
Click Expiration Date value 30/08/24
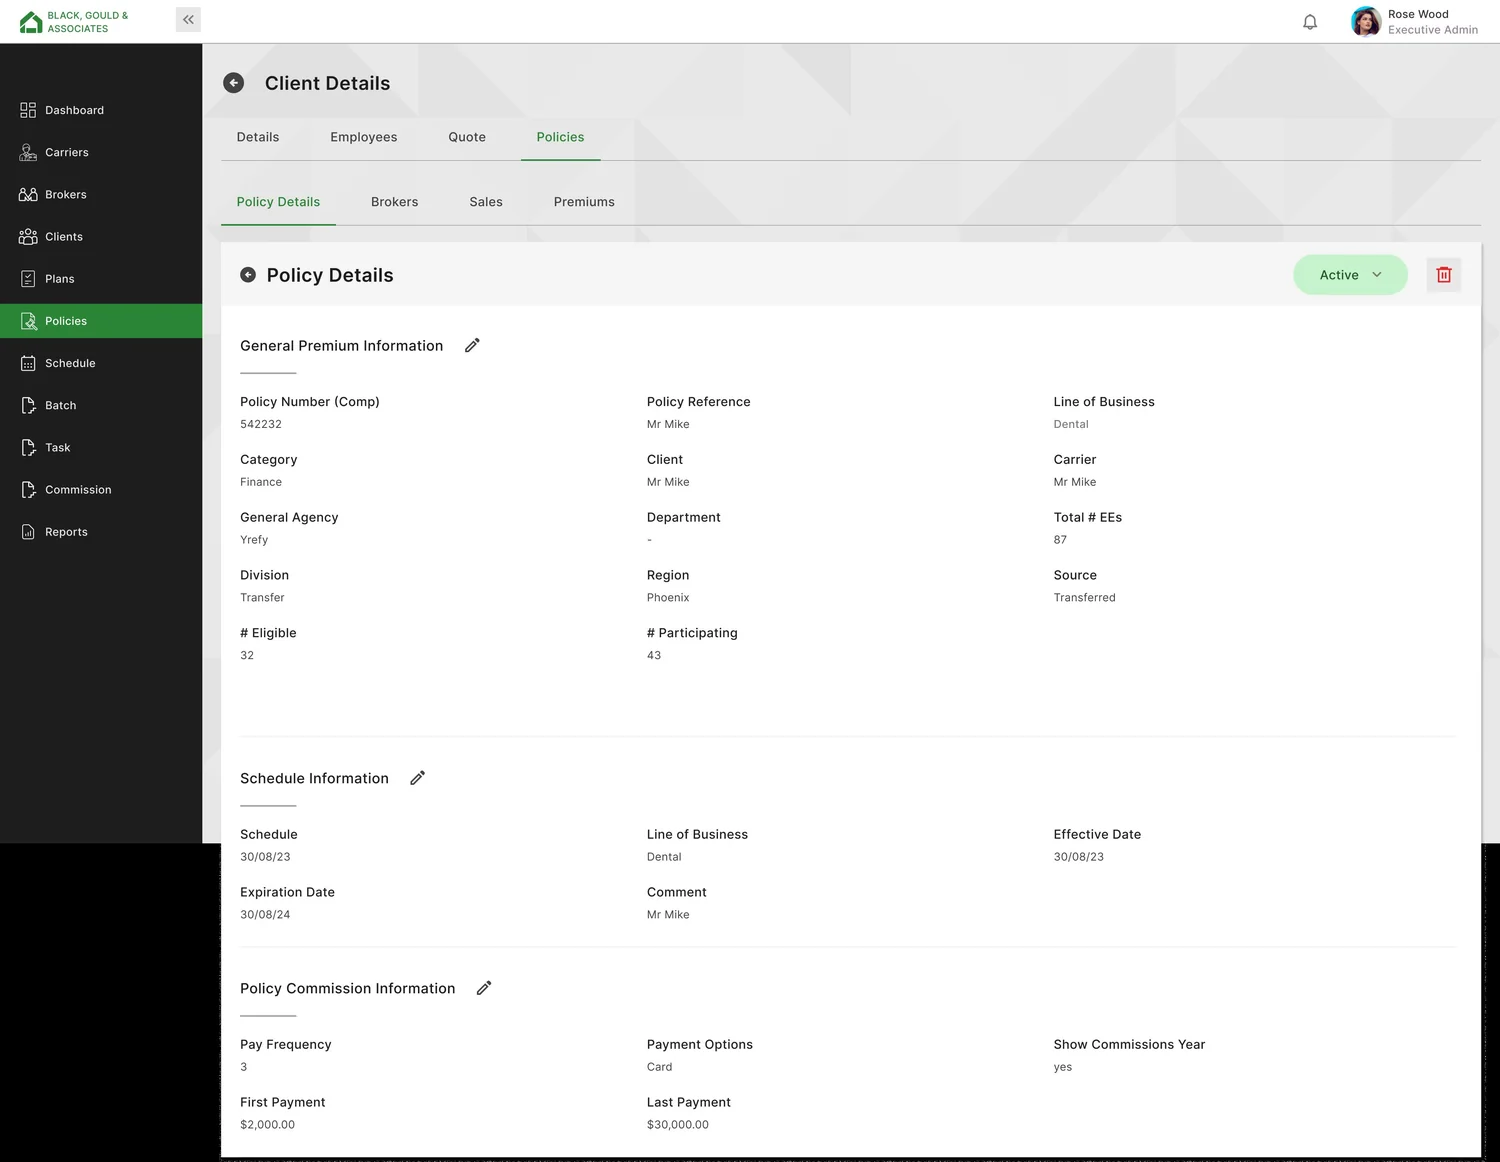tap(265, 915)
